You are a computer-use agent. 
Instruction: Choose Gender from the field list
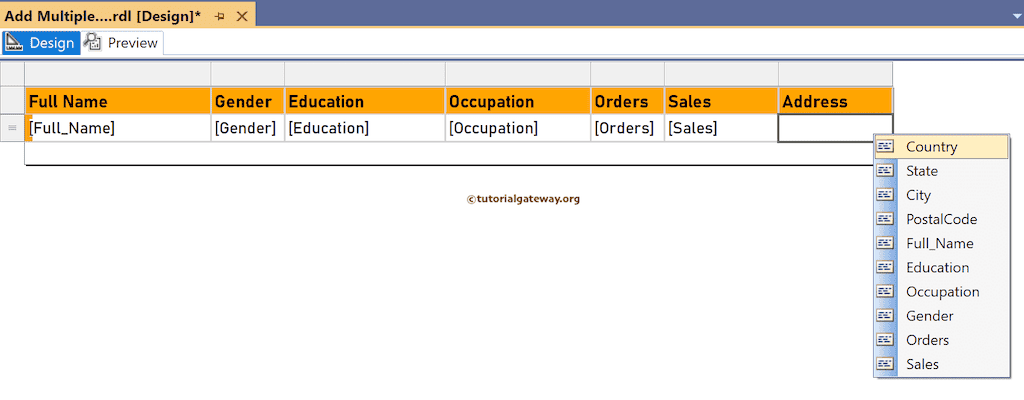coord(942,316)
